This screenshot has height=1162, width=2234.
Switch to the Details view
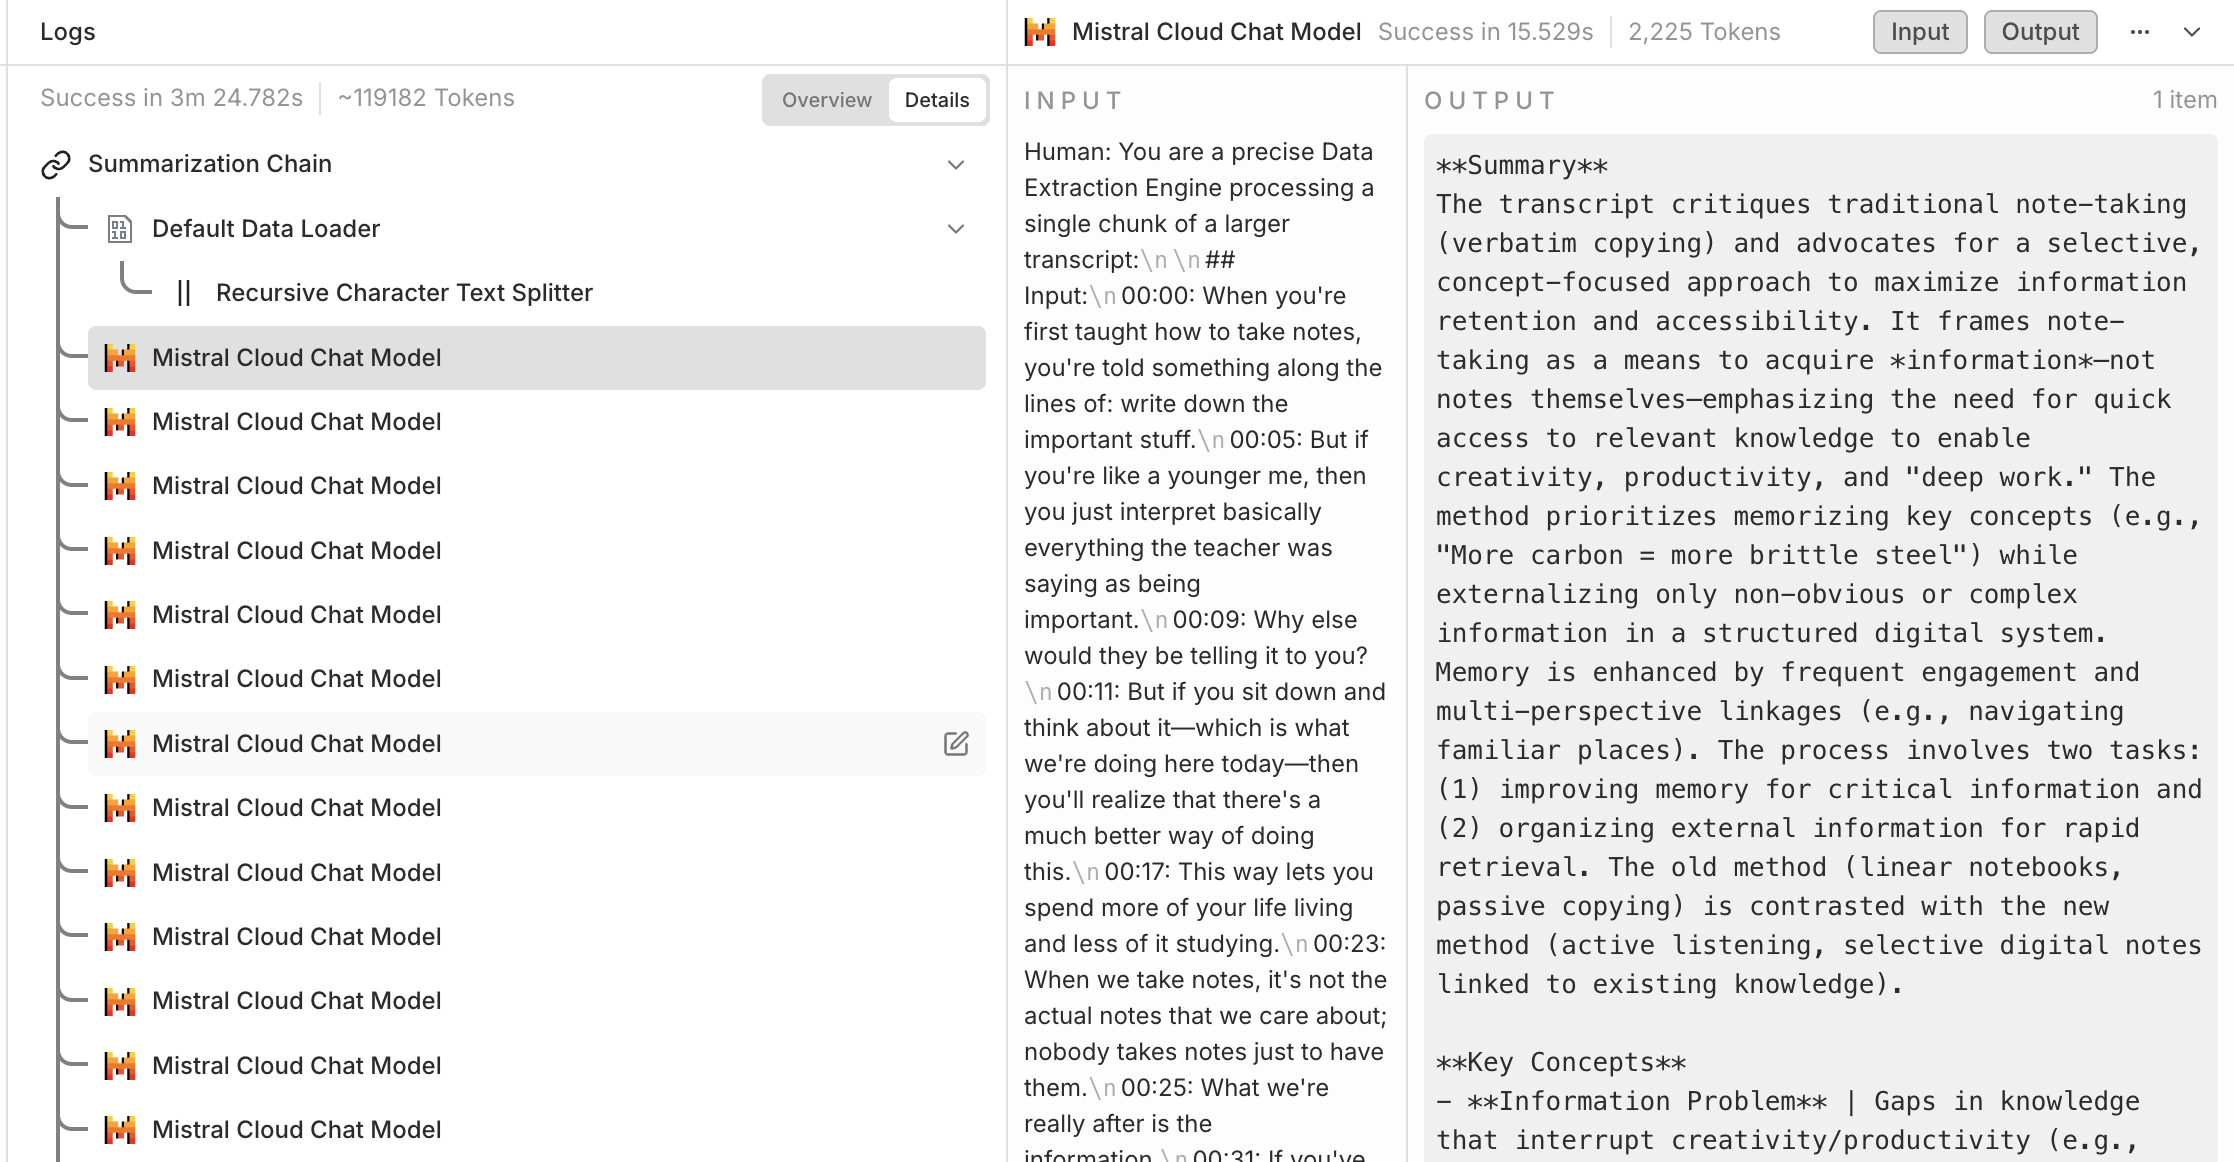click(x=936, y=100)
